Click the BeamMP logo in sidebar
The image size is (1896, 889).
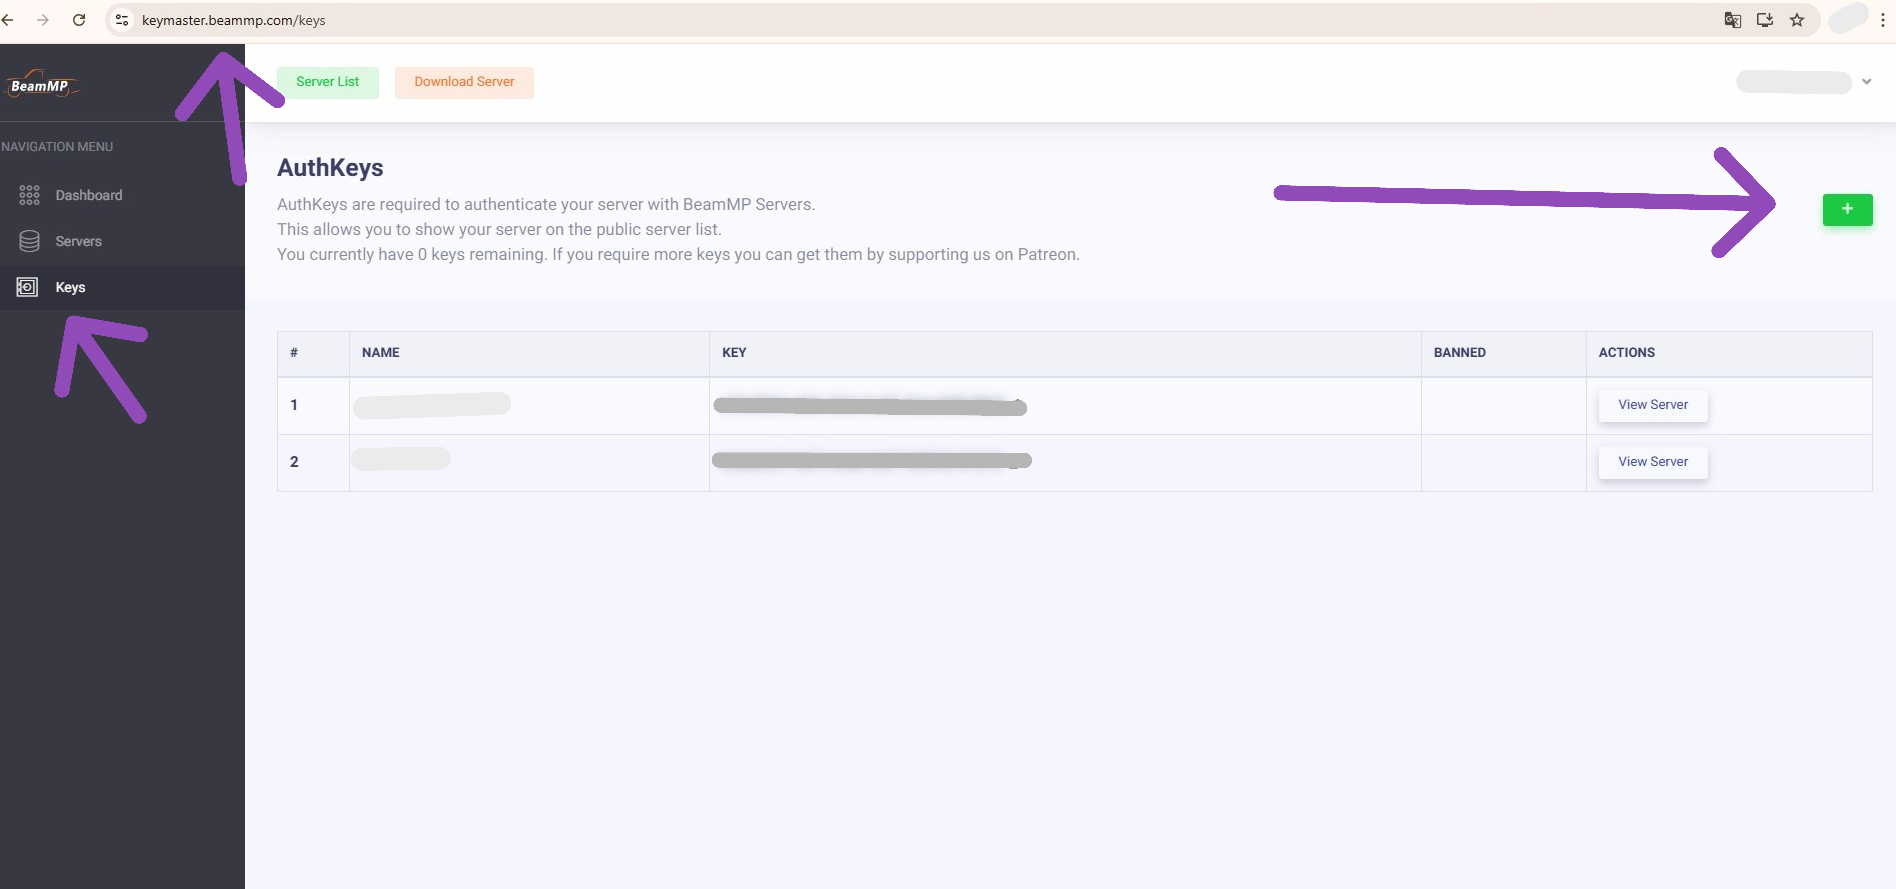click(41, 85)
